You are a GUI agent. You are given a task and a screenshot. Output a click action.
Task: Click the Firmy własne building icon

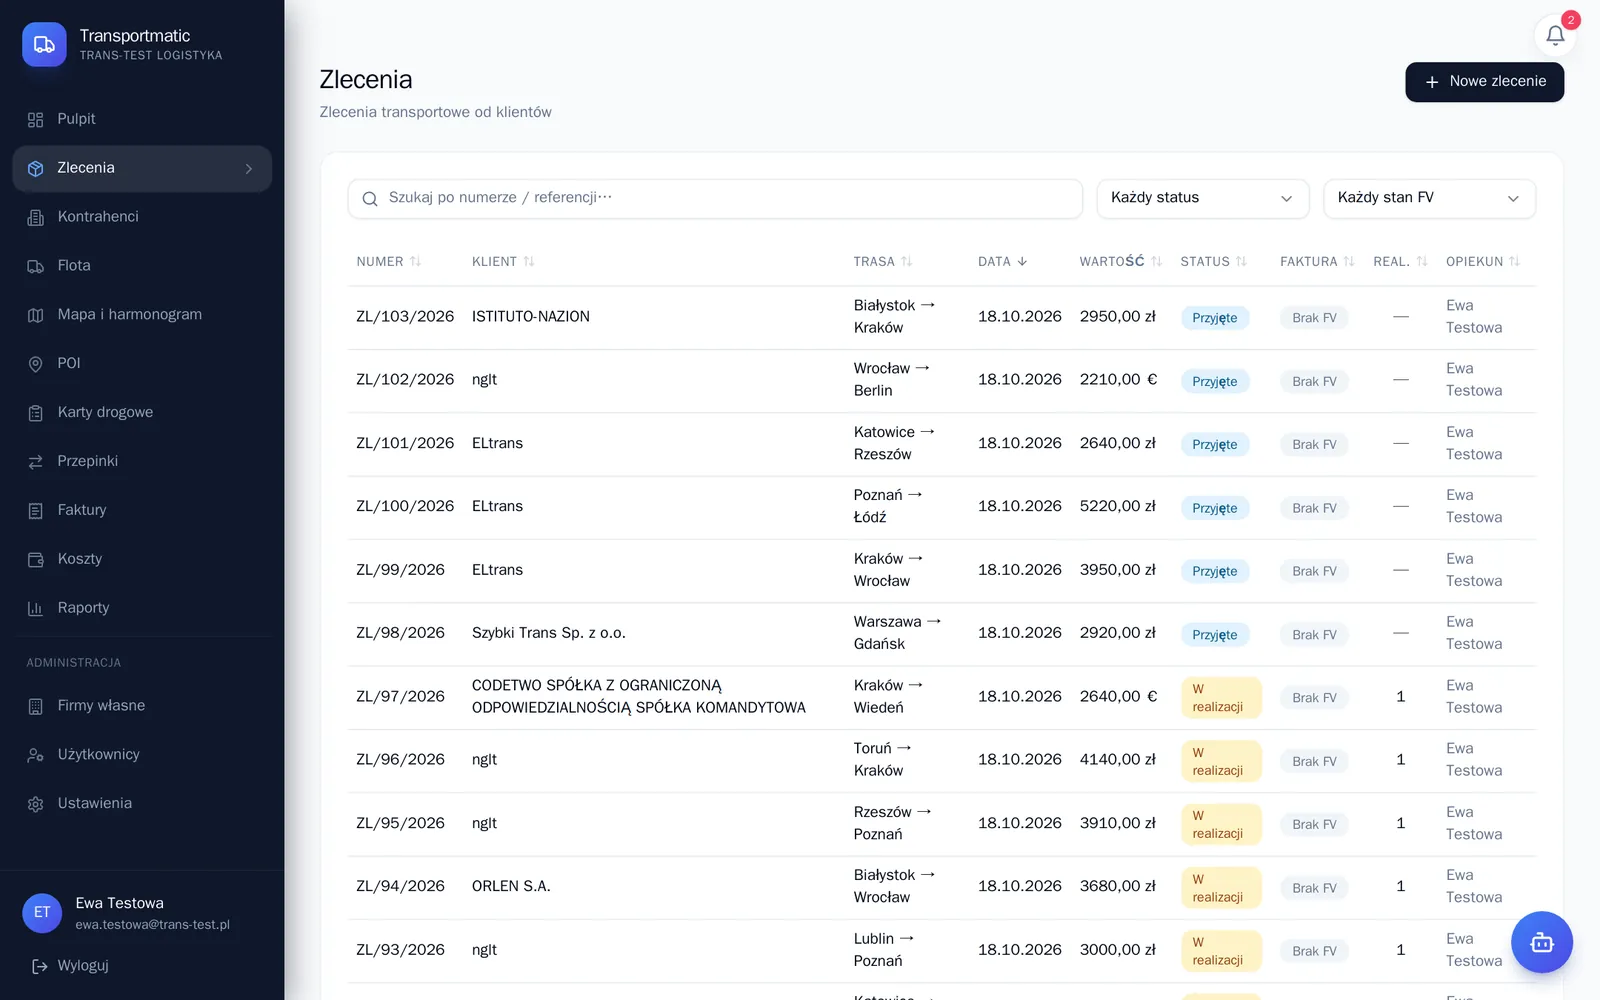click(36, 706)
